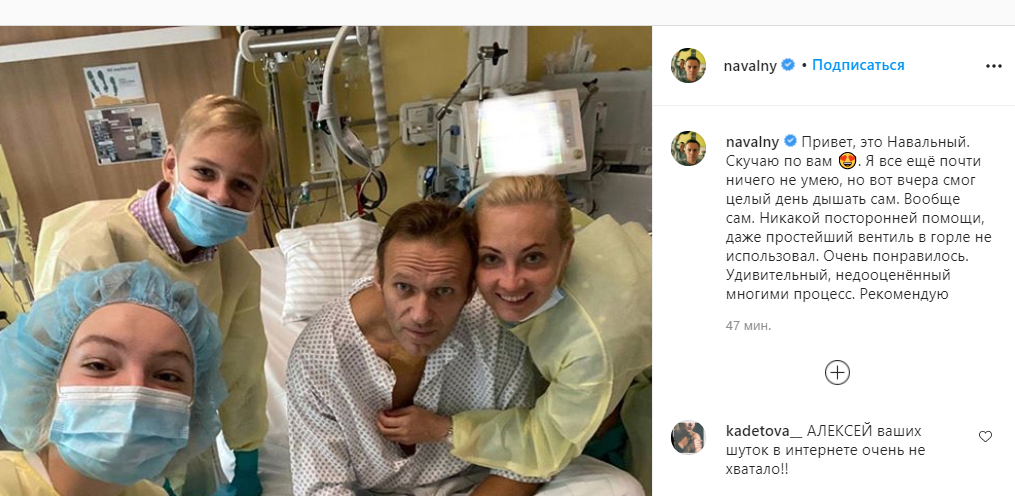Image resolution: width=1015 pixels, height=496 pixels.
Task: Like the kadetova__ comment with the heart
Action: coord(985,436)
